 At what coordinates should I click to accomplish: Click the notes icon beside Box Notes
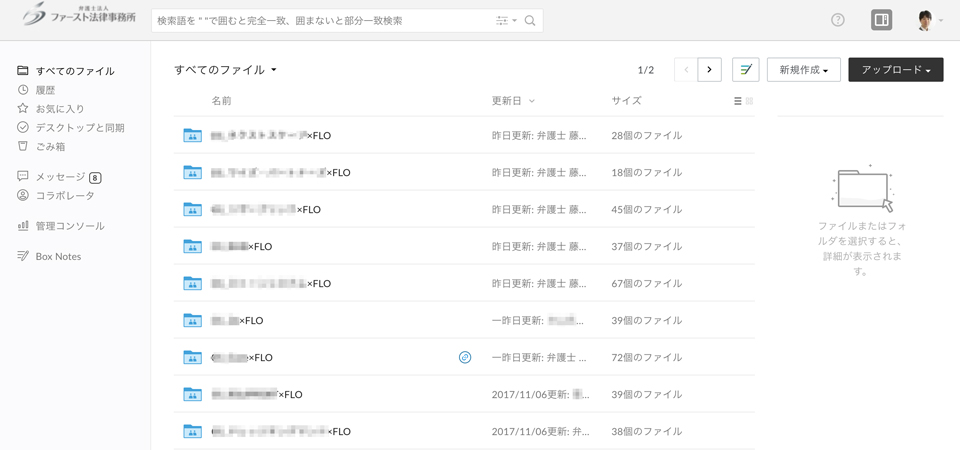[23, 256]
